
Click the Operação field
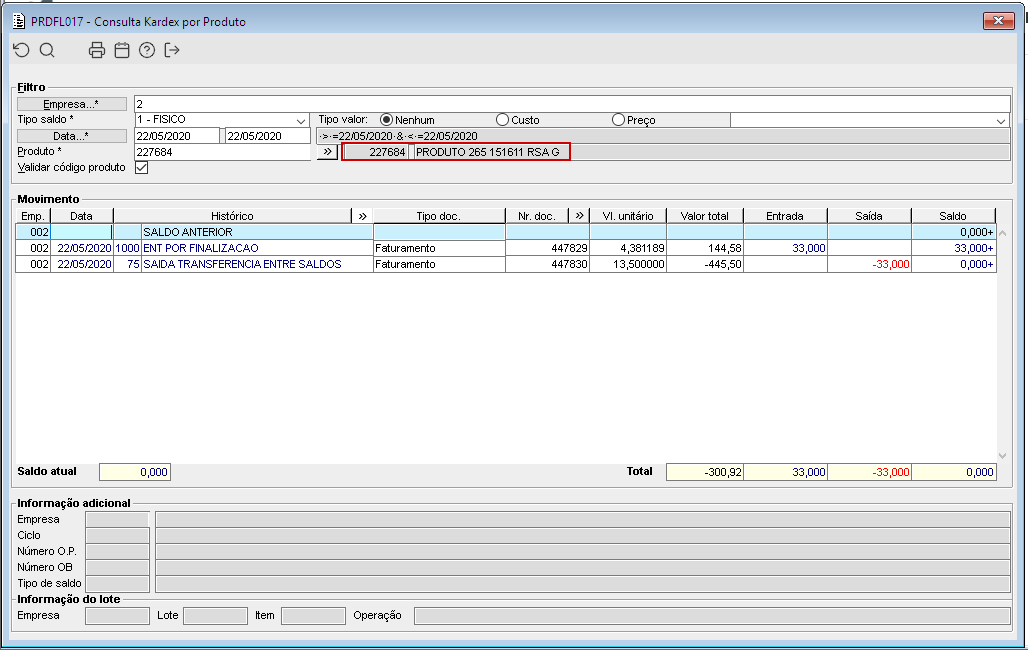click(x=712, y=616)
